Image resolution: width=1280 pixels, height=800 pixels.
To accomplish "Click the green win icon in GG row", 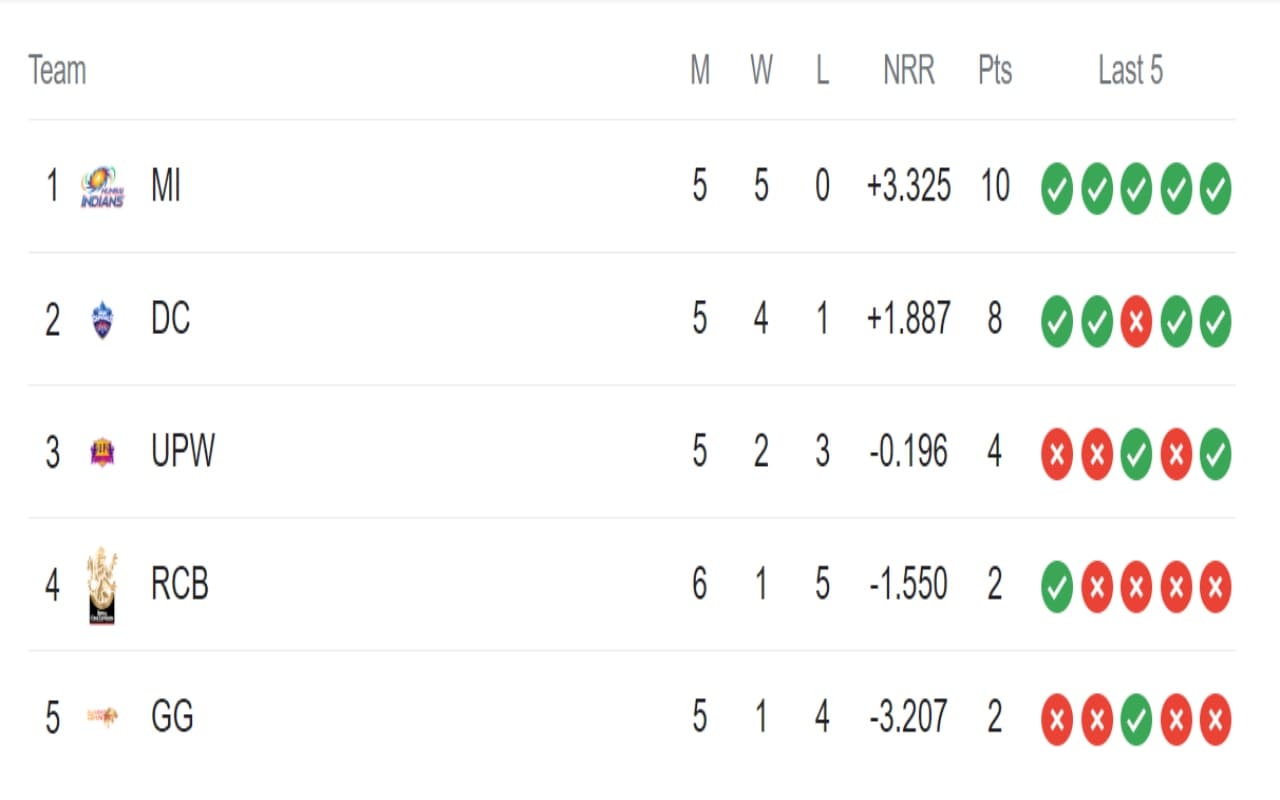I will pyautogui.click(x=1136, y=718).
